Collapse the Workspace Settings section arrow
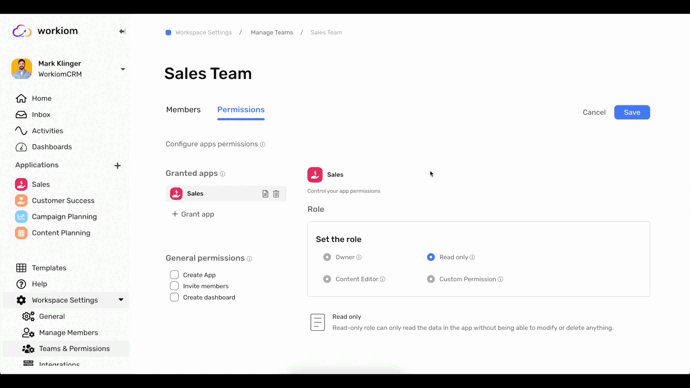The height and width of the screenshot is (388, 690). 121,300
